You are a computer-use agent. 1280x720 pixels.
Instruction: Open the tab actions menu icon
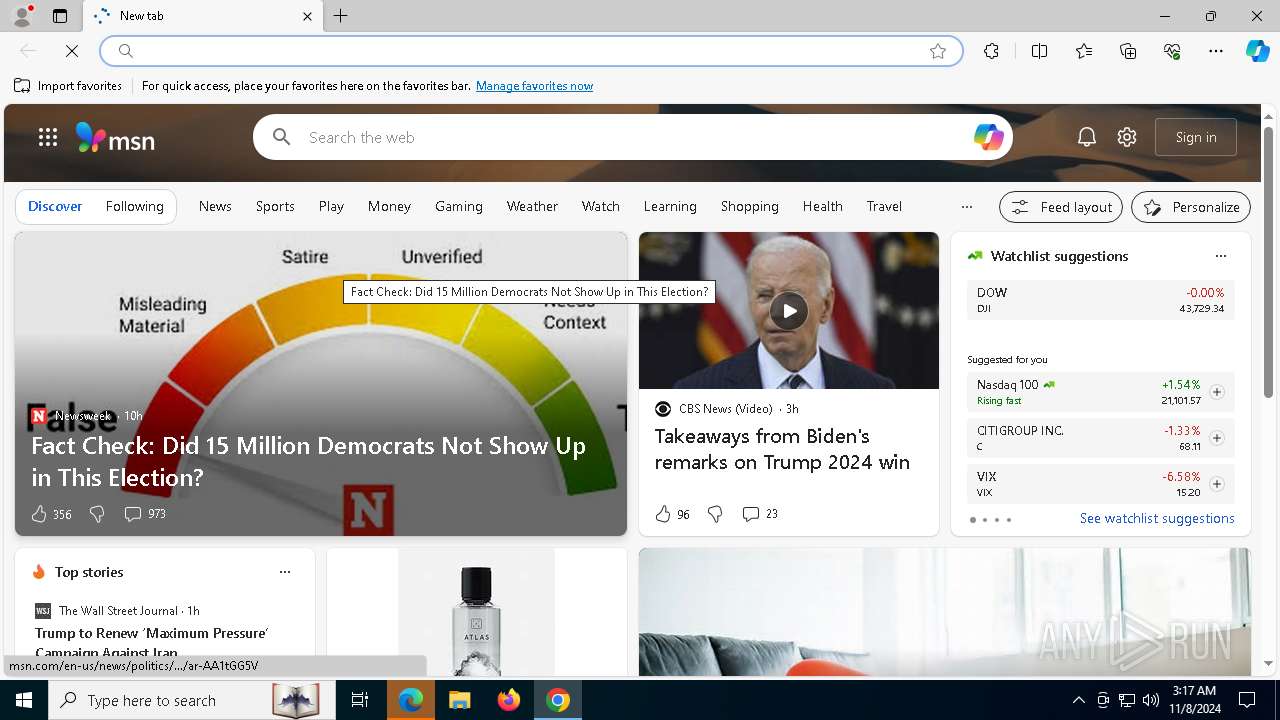tap(60, 16)
